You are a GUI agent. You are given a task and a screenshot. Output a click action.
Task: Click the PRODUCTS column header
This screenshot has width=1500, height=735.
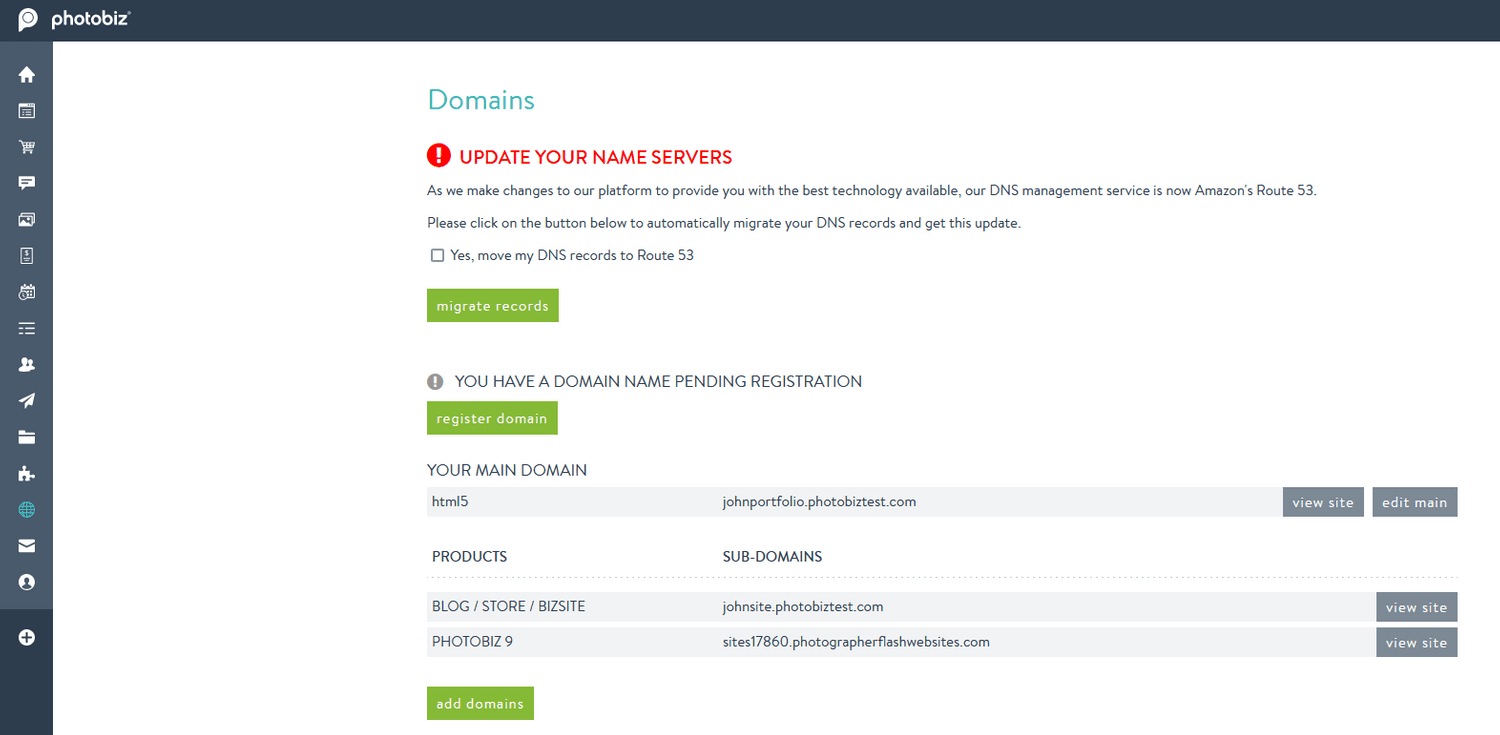[x=470, y=556]
